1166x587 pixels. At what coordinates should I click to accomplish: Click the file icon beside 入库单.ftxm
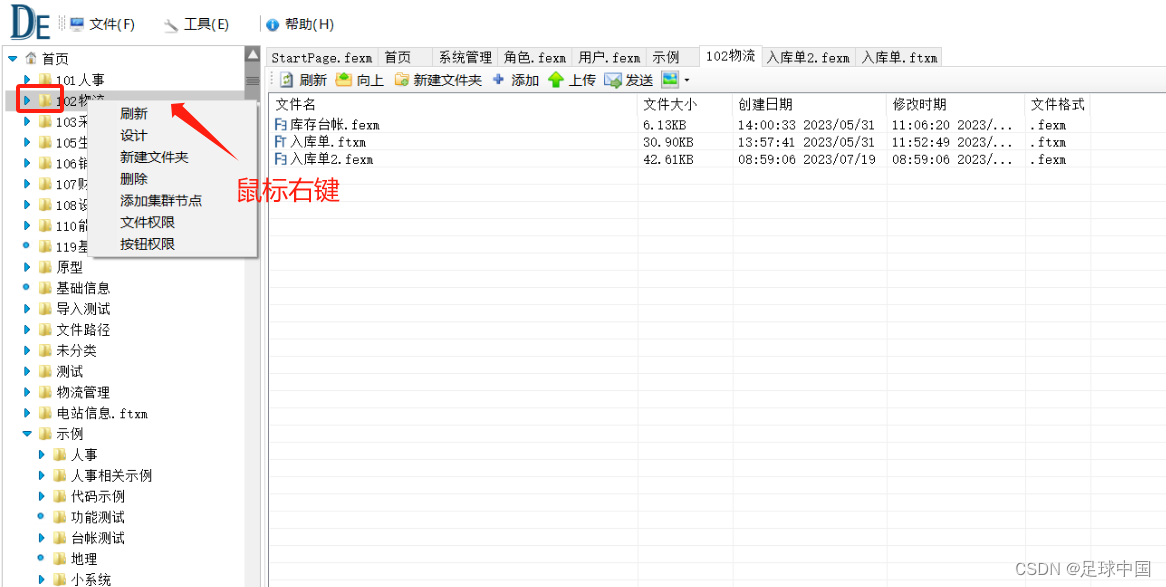(279, 142)
